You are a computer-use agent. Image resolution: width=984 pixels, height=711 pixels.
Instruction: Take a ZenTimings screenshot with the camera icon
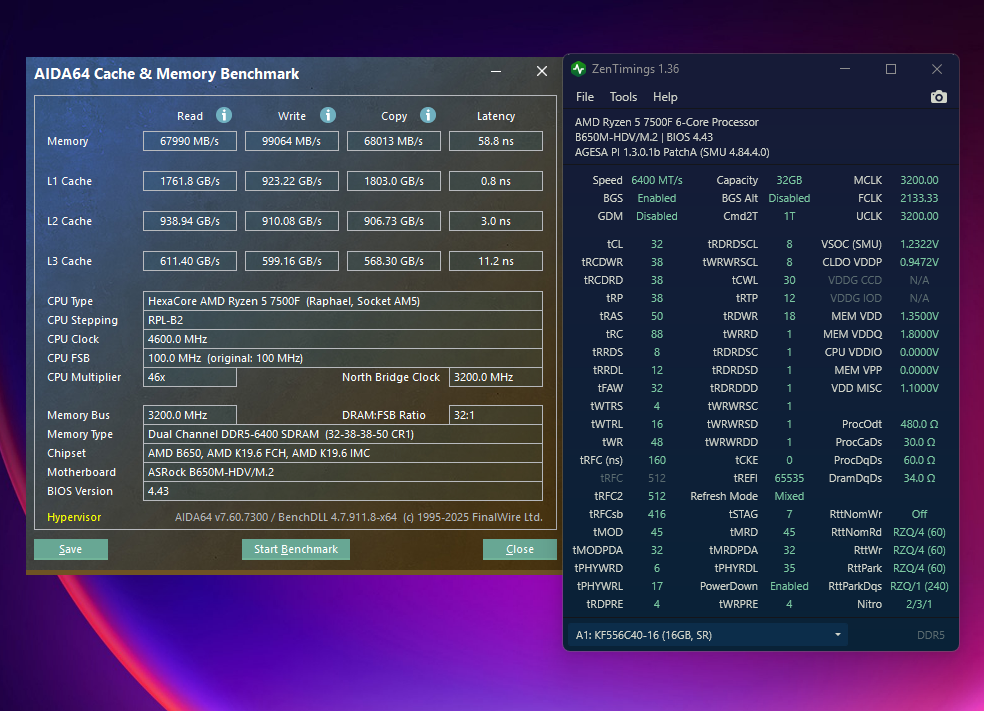tap(938, 97)
